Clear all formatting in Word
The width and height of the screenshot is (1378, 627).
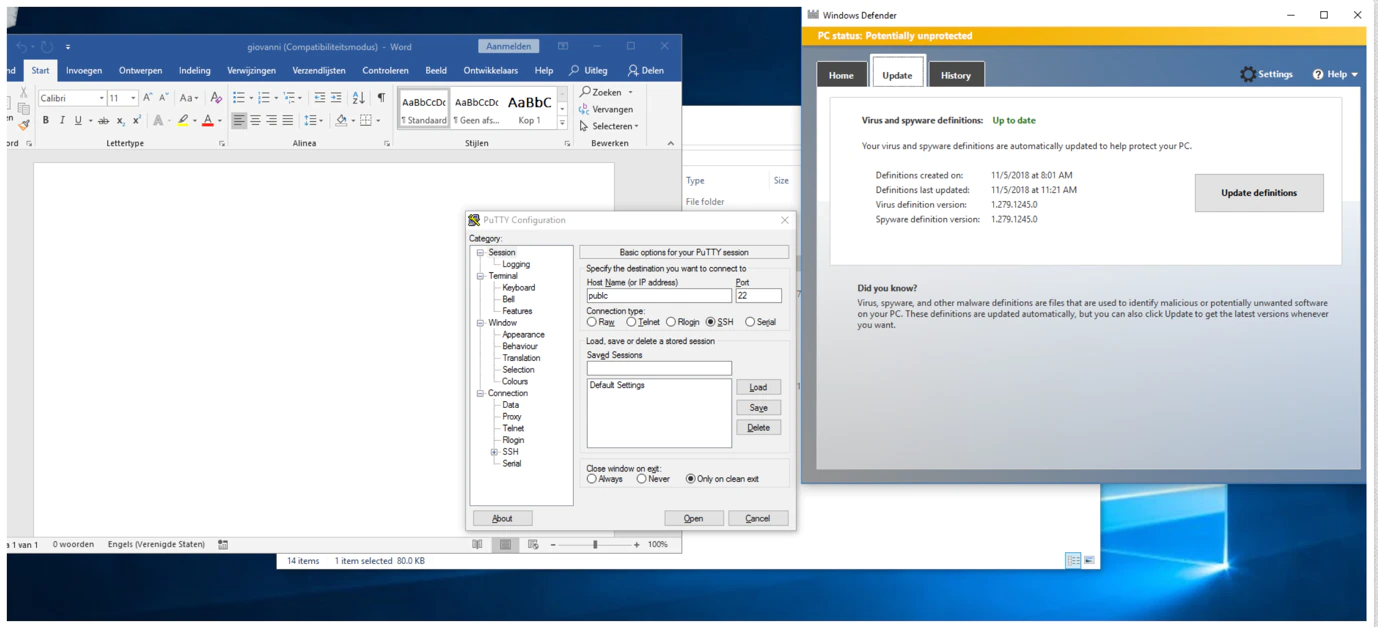(x=216, y=98)
